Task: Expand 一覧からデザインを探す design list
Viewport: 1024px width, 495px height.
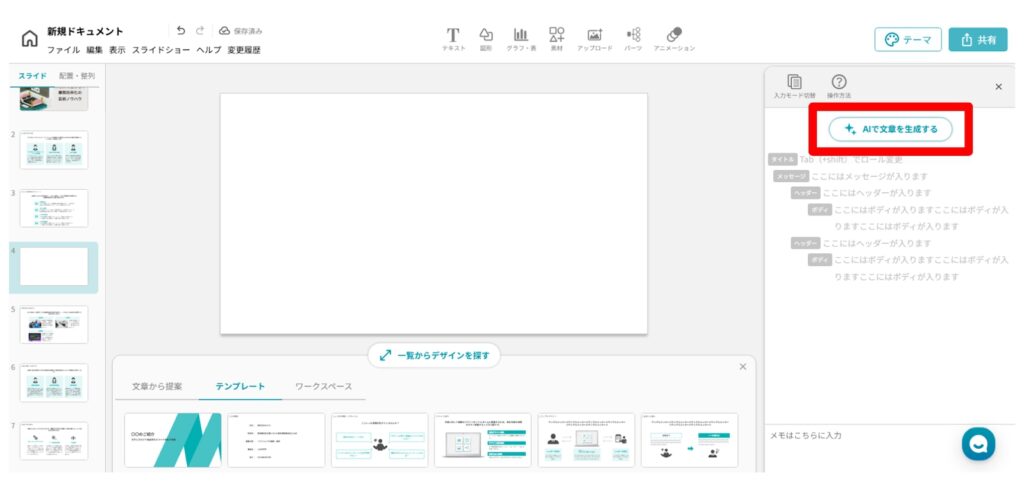Action: point(434,355)
